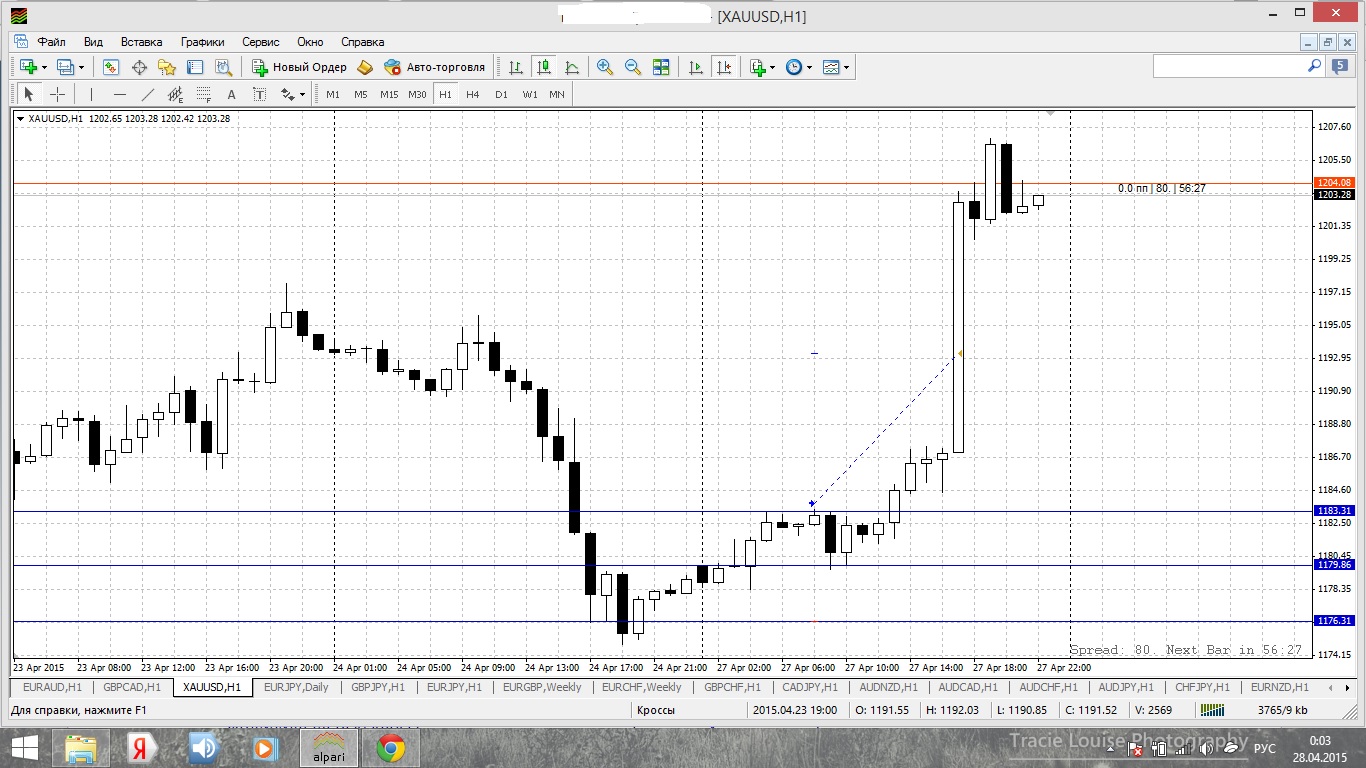
Task: Click the 1183.31 horizontal line price label
Action: click(1334, 510)
